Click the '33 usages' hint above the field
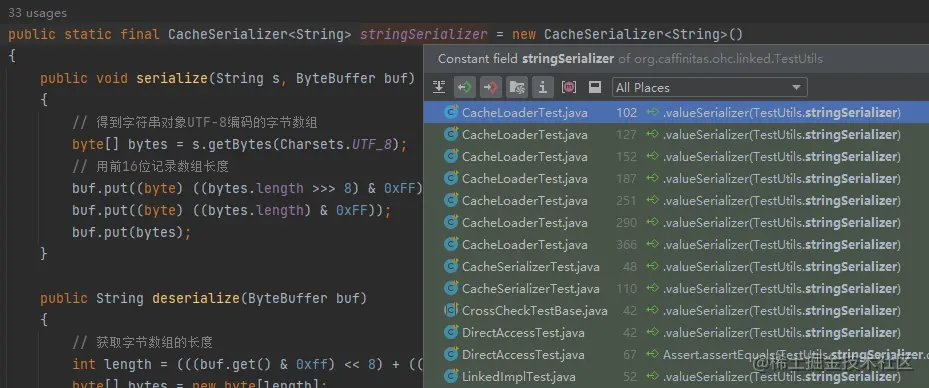929x388 pixels. 37,12
